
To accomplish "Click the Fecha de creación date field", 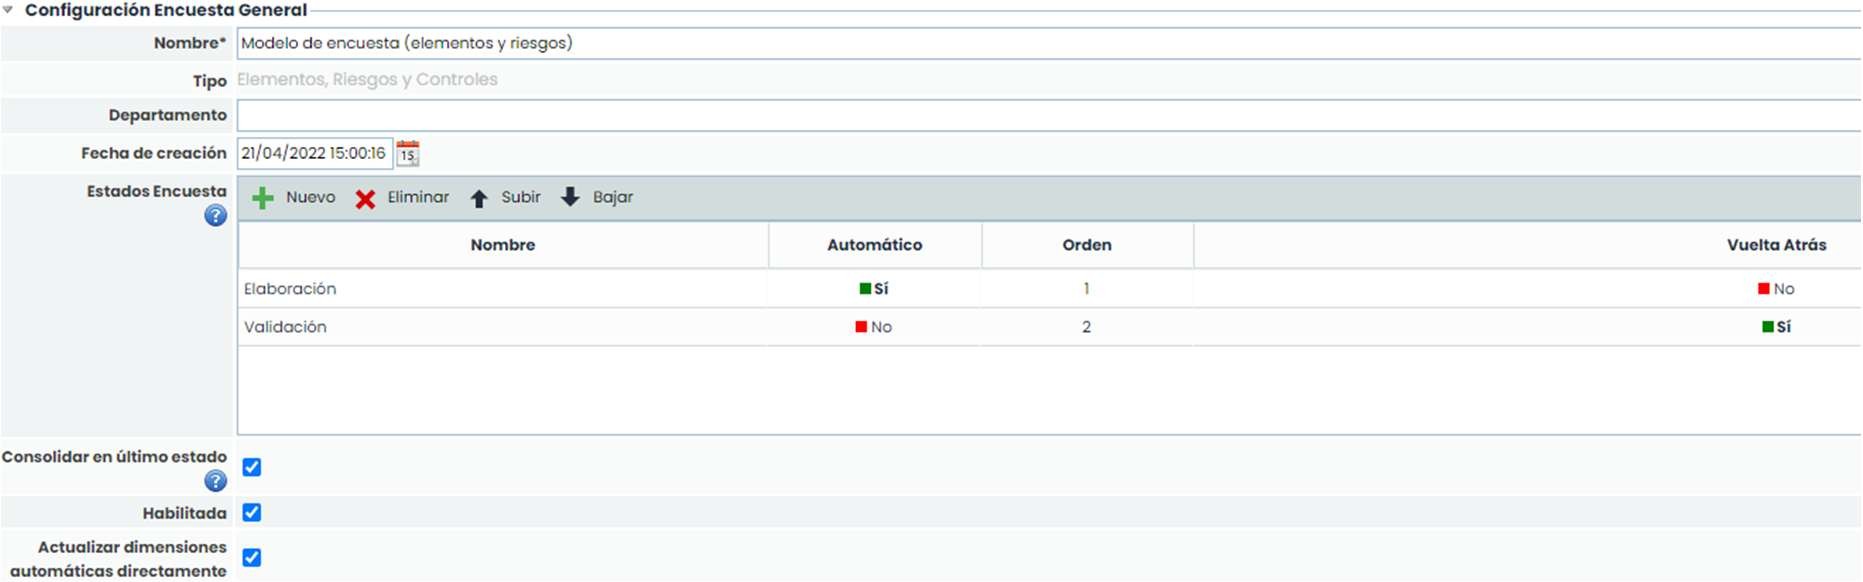I will (x=314, y=153).
